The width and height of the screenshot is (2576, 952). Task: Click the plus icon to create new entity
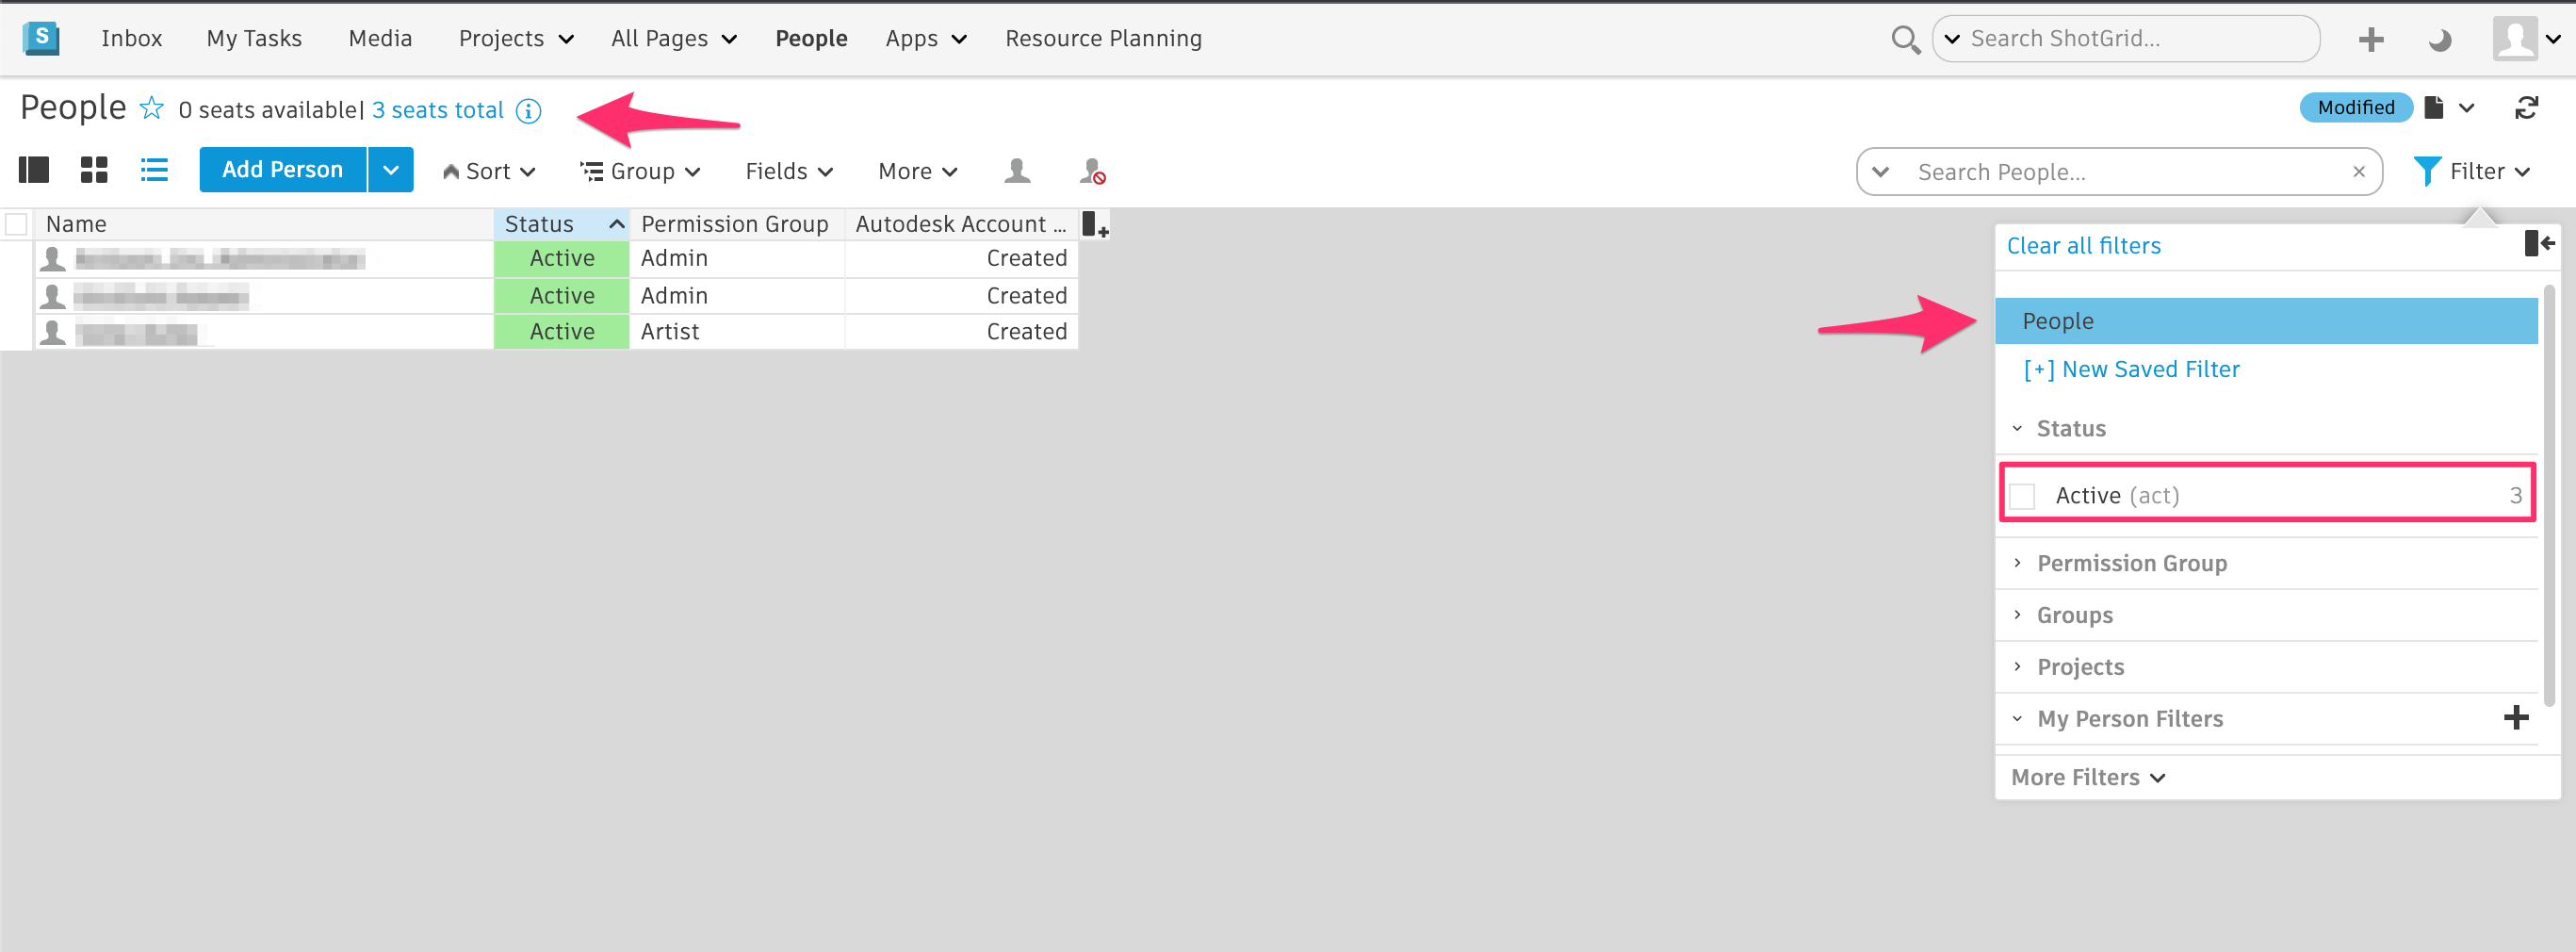coord(2370,39)
